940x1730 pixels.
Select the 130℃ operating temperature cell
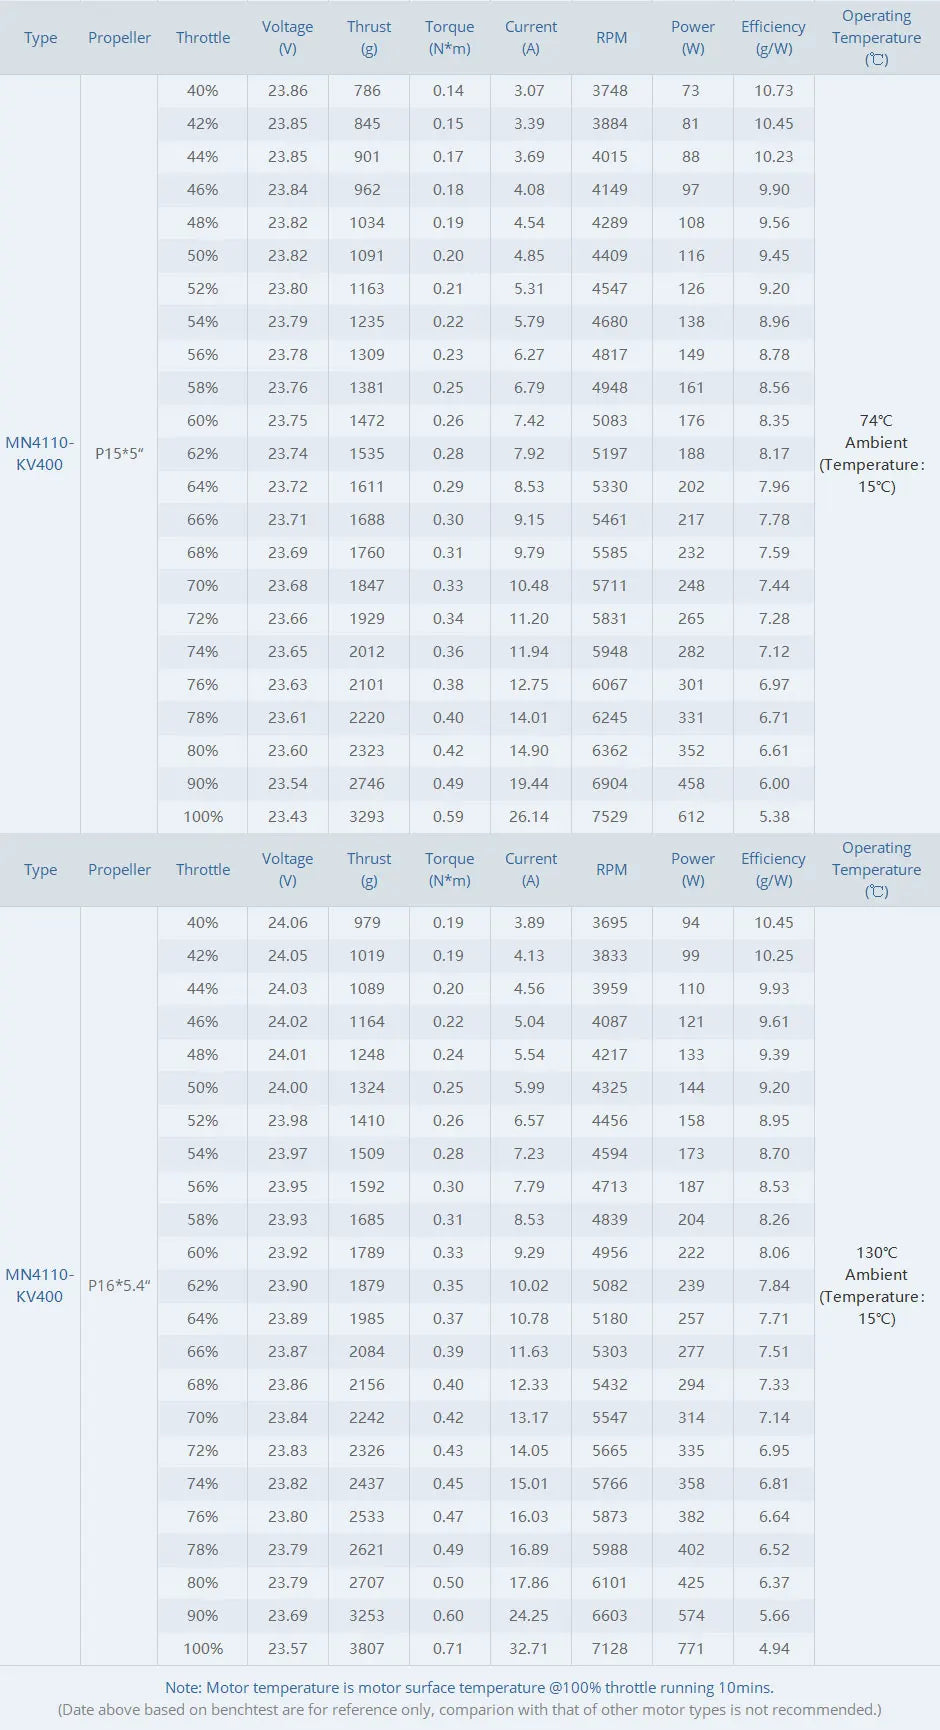(x=876, y=1285)
